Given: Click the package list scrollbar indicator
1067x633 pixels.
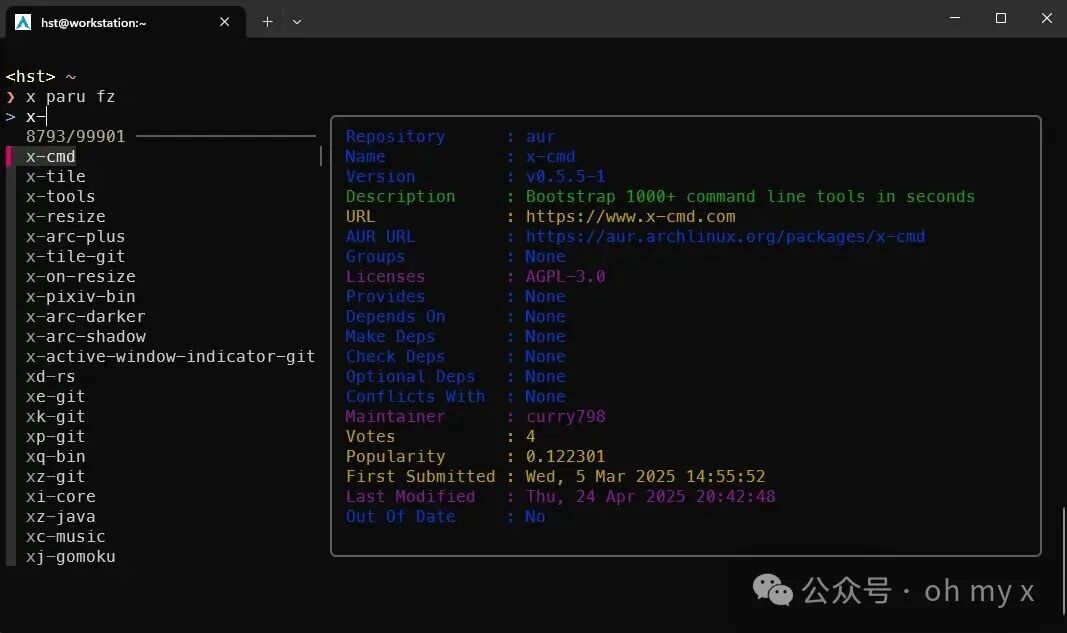Looking at the screenshot, I should 321,157.
